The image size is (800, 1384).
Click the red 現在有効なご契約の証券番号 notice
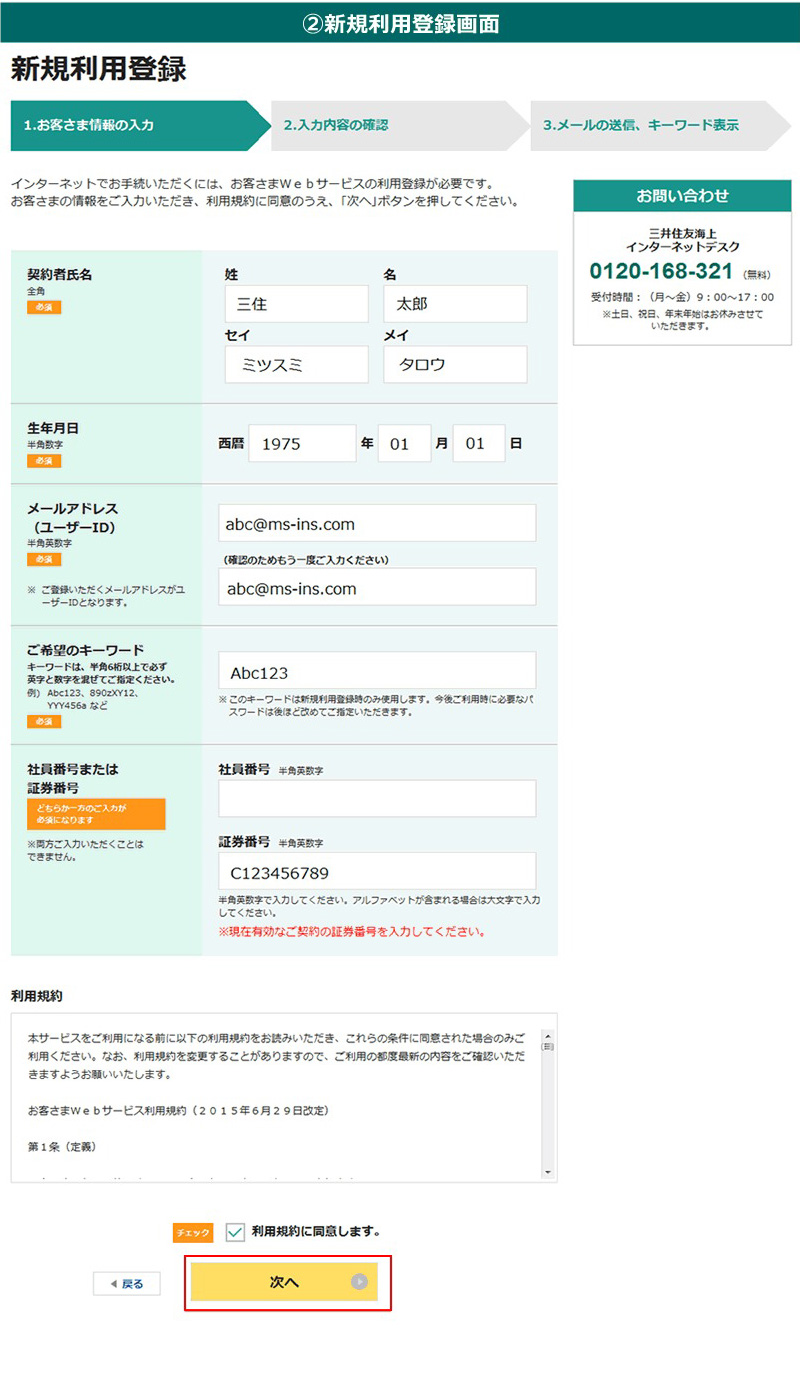(352, 932)
